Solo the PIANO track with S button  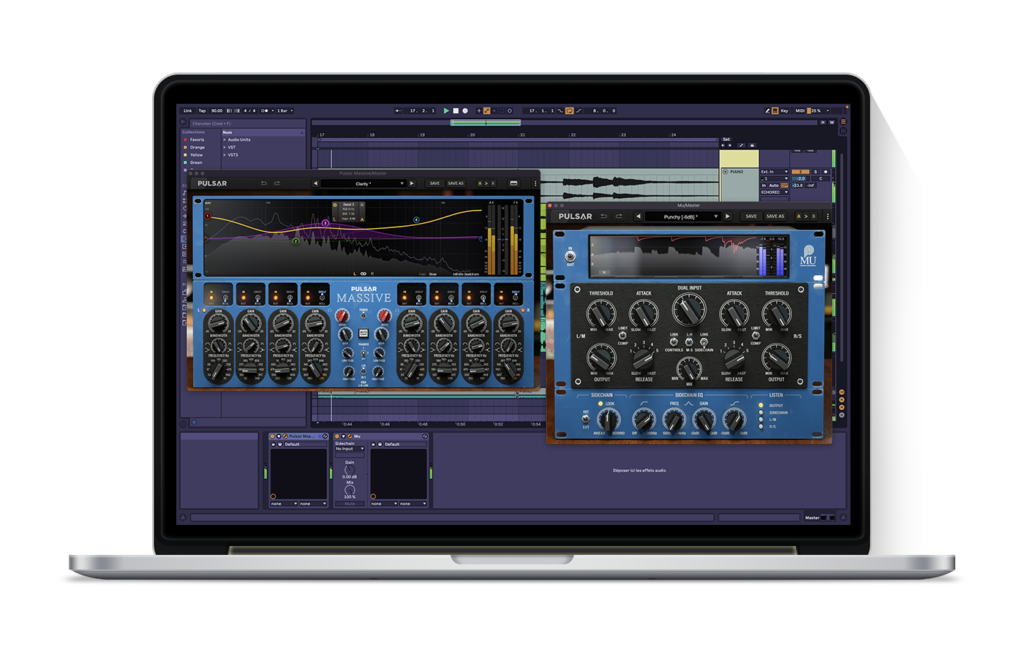coord(815,172)
